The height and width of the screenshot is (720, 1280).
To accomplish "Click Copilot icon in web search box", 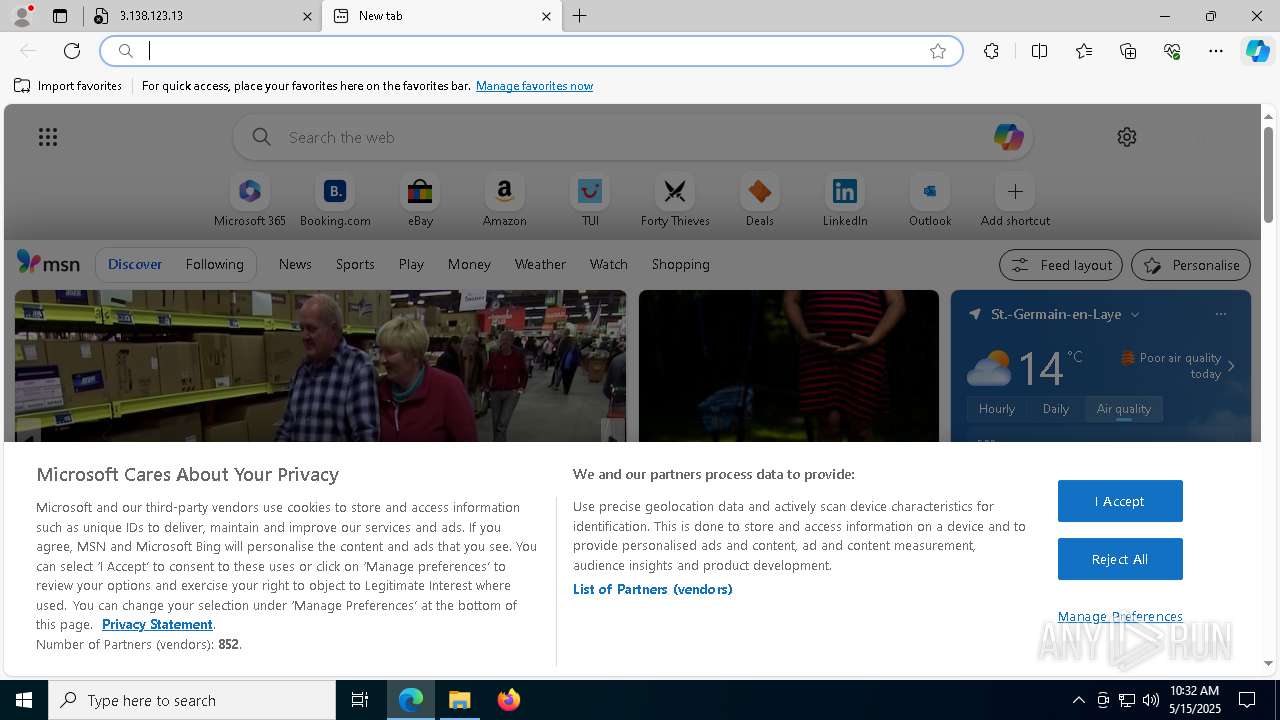I will click(1008, 137).
